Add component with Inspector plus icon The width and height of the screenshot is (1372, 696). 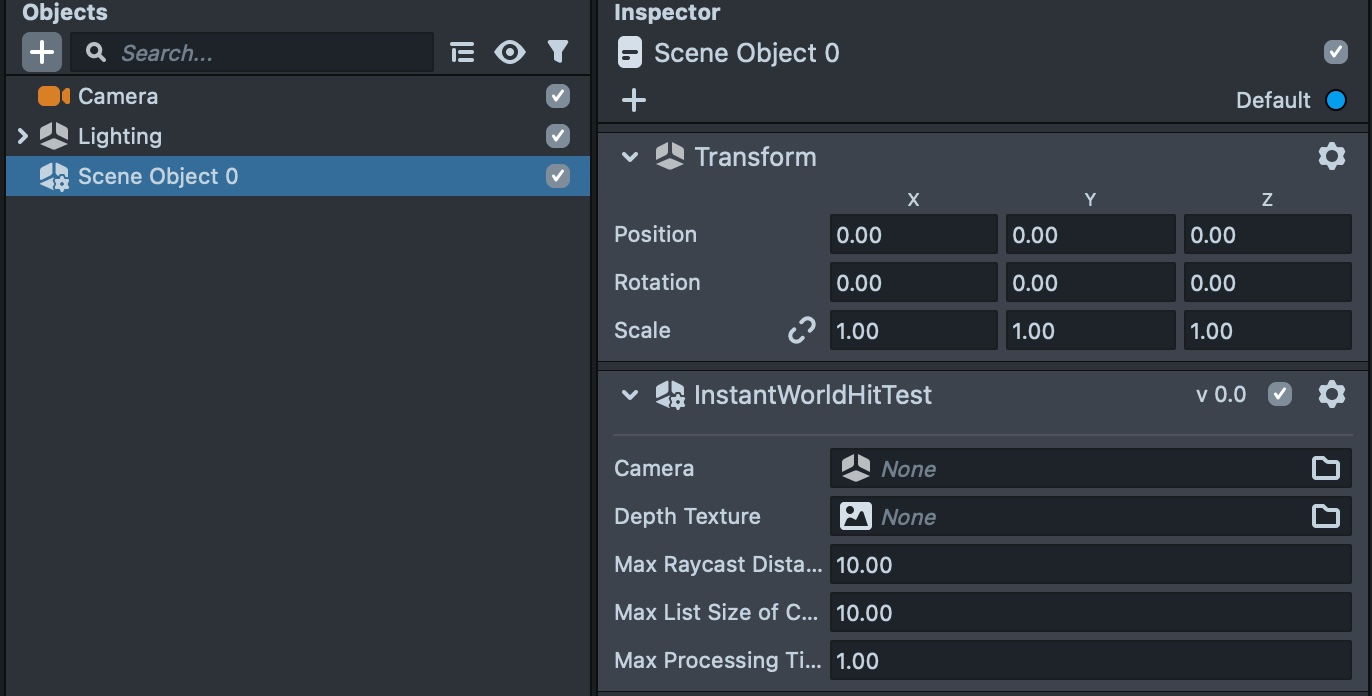coord(634,100)
